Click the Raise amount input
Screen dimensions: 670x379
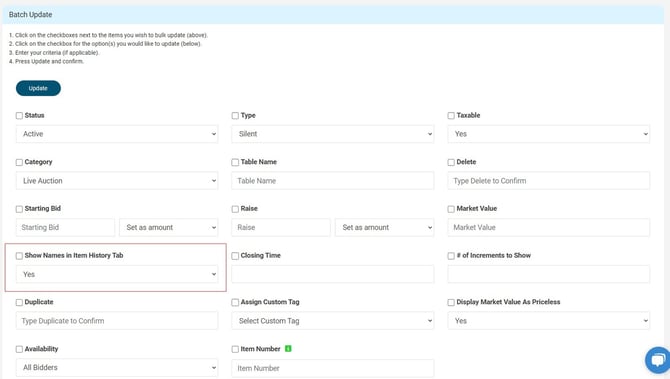click(281, 227)
